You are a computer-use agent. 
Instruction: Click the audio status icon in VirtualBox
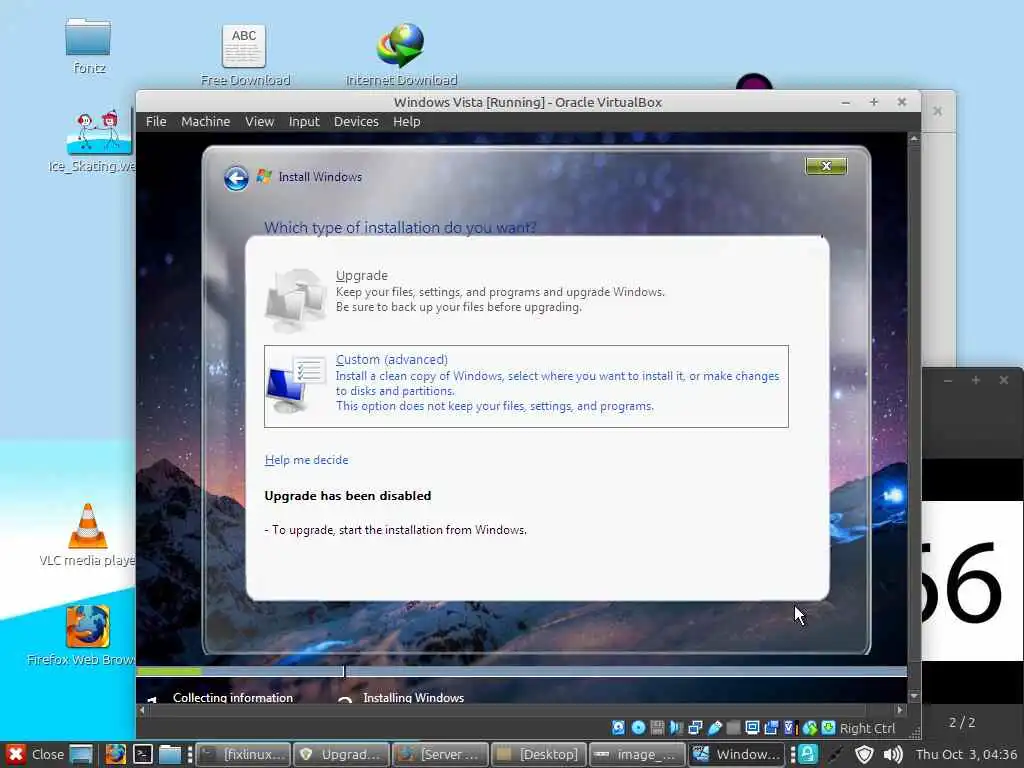pos(676,728)
